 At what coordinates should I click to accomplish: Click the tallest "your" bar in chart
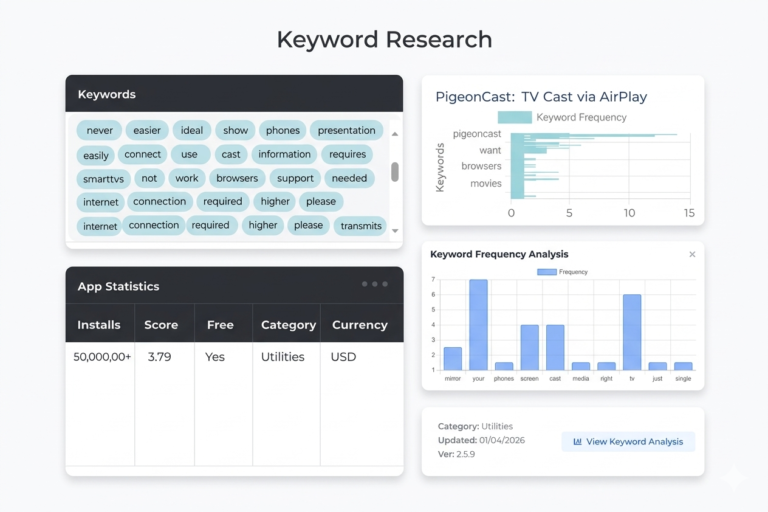(x=478, y=325)
